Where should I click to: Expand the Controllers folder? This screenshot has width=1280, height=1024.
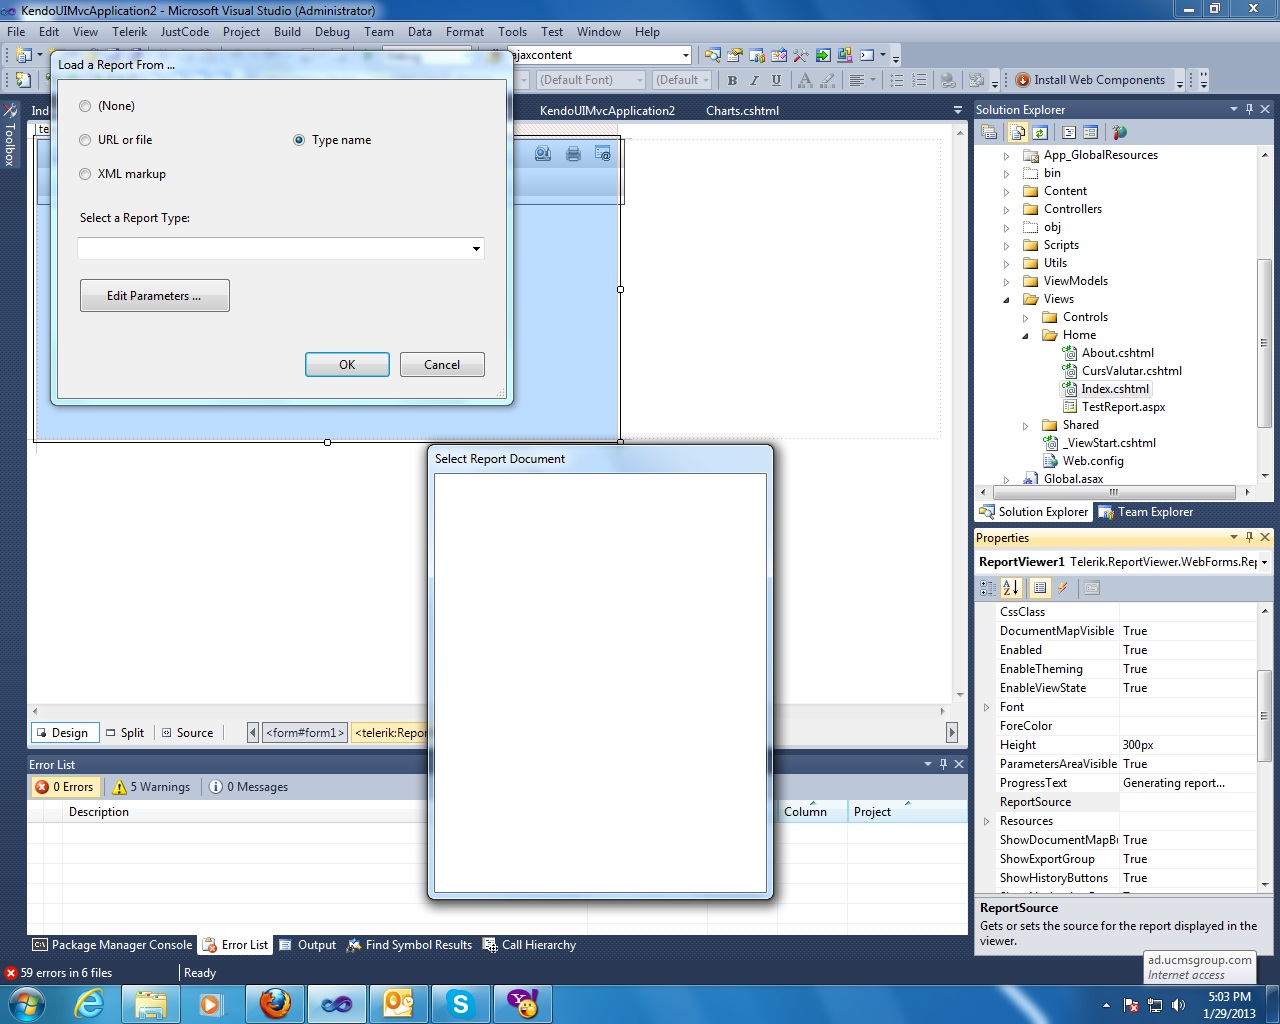[x=1006, y=210]
